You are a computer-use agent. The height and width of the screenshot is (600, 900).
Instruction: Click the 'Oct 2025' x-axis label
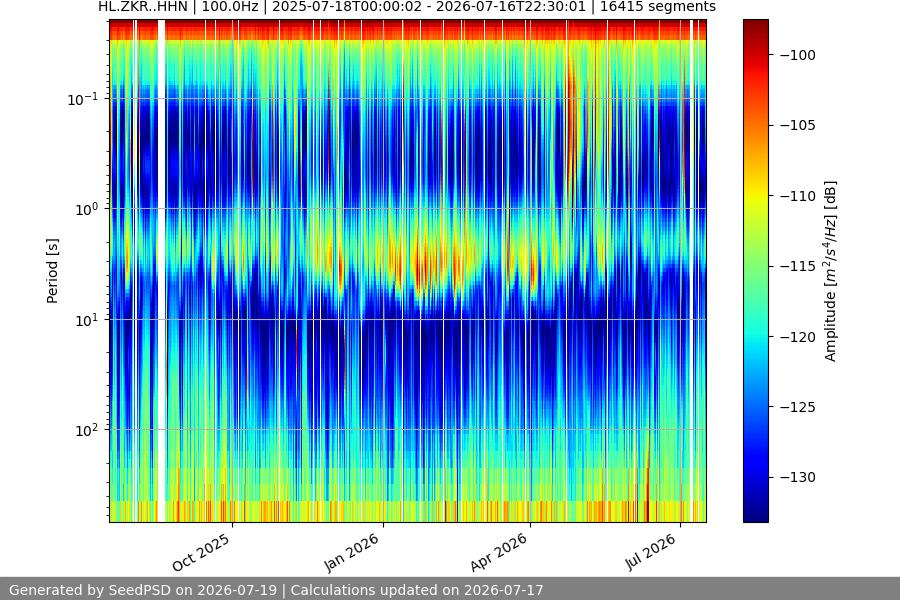point(201,552)
